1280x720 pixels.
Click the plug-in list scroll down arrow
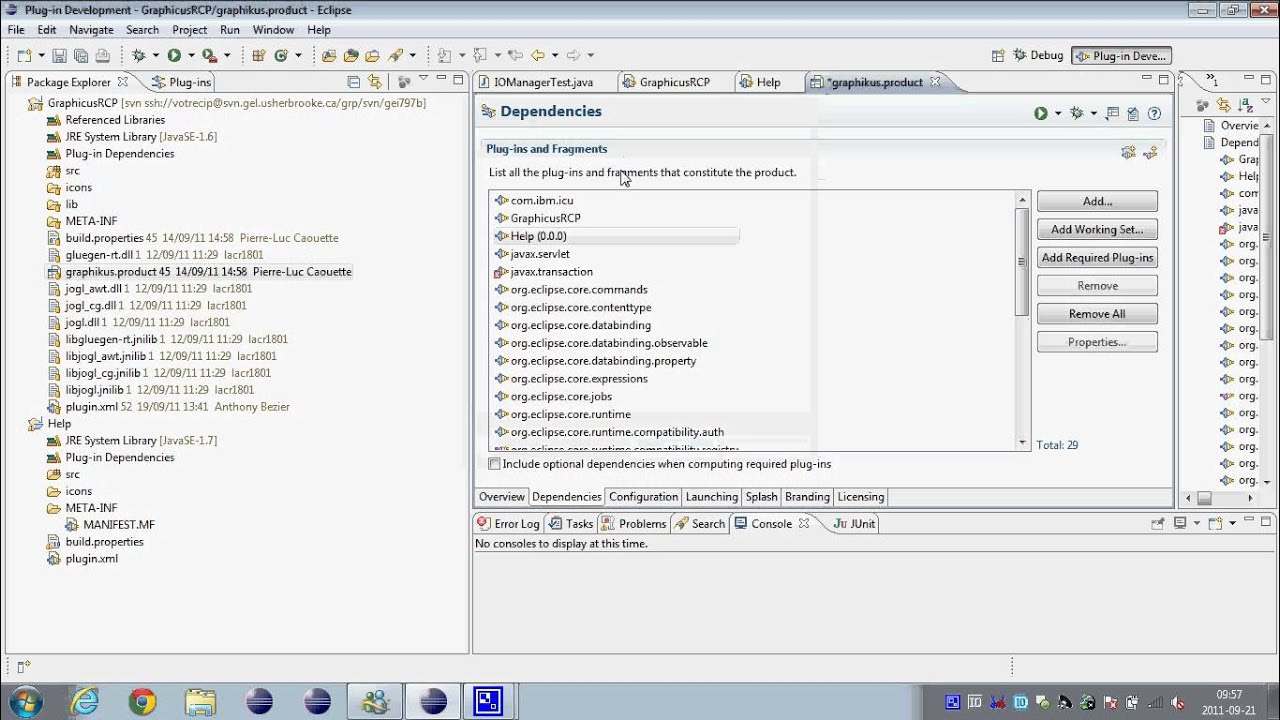click(1022, 442)
